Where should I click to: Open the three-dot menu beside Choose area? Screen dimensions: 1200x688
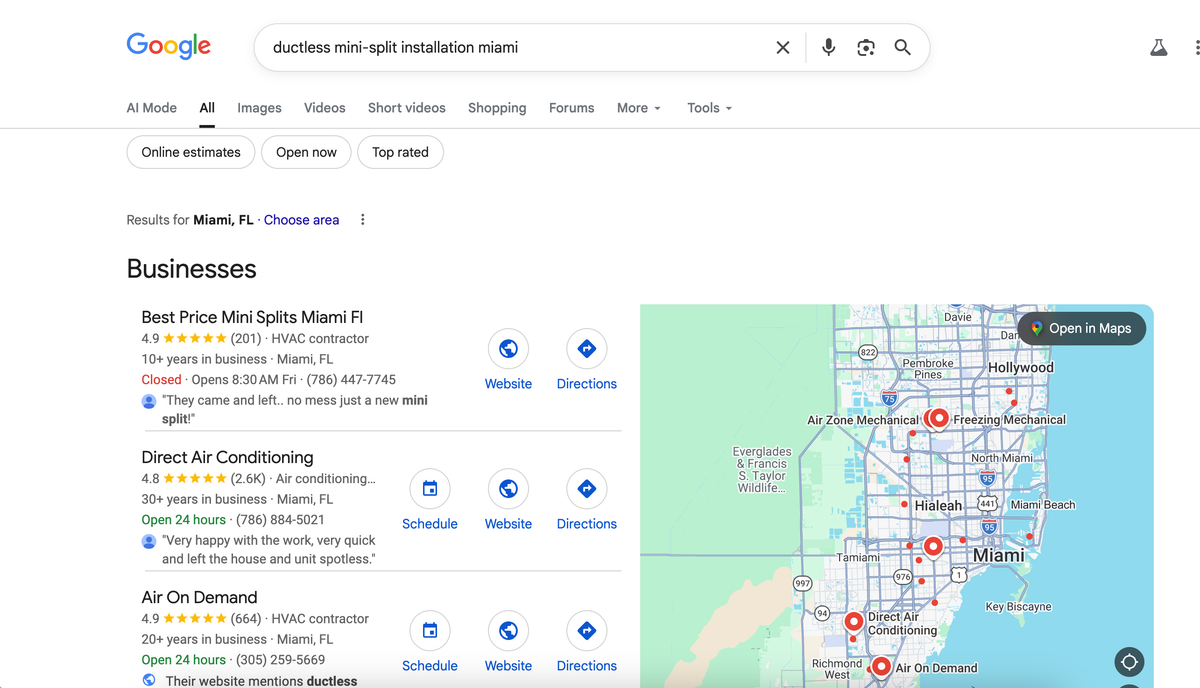362,219
